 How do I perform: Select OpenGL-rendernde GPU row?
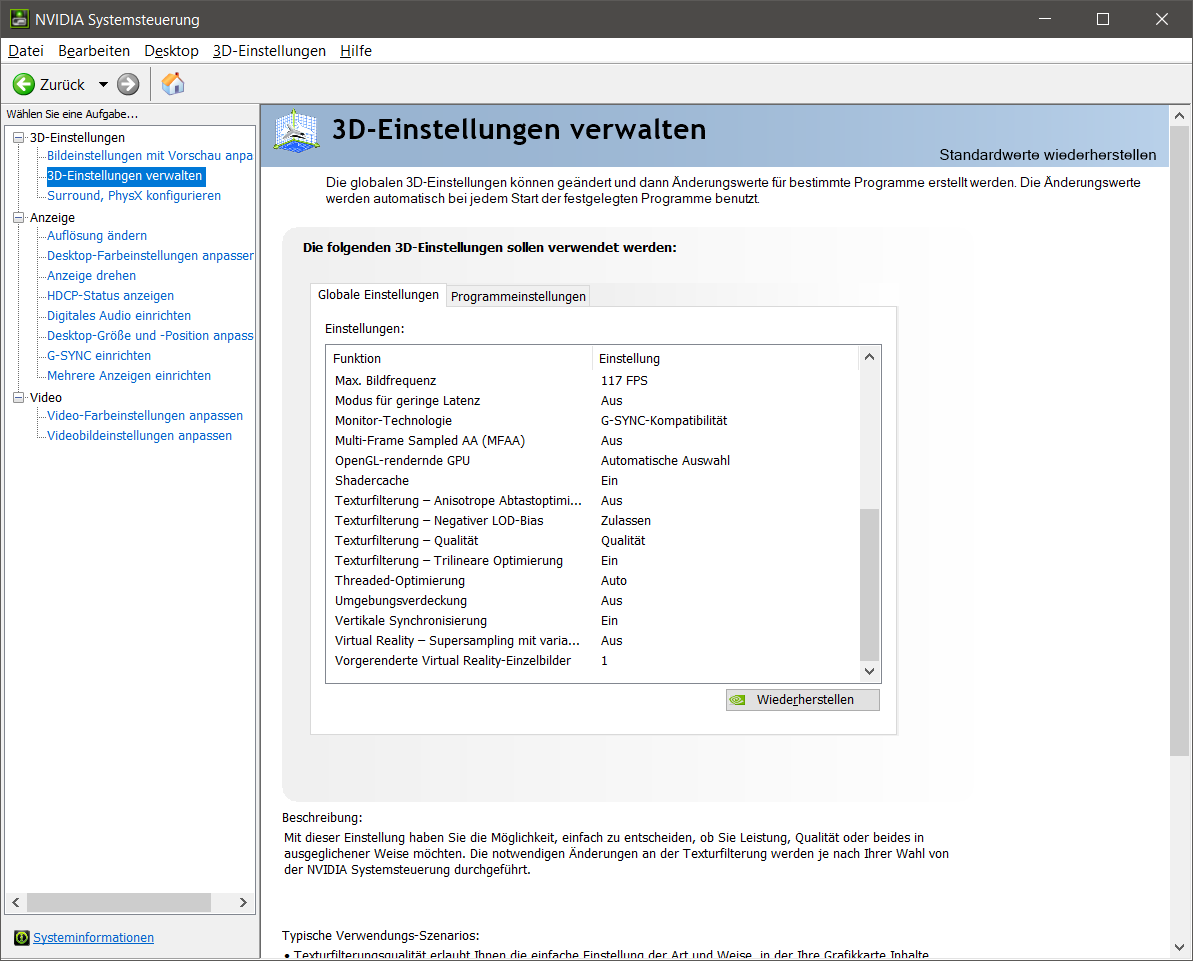pos(593,460)
